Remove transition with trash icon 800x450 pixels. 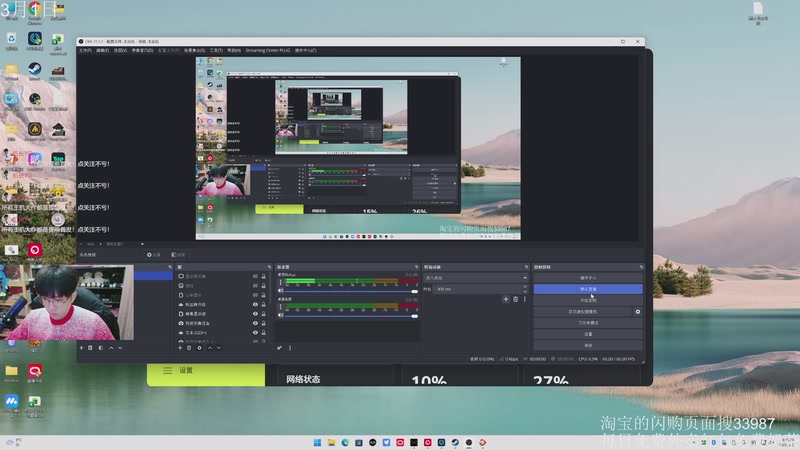pos(515,299)
